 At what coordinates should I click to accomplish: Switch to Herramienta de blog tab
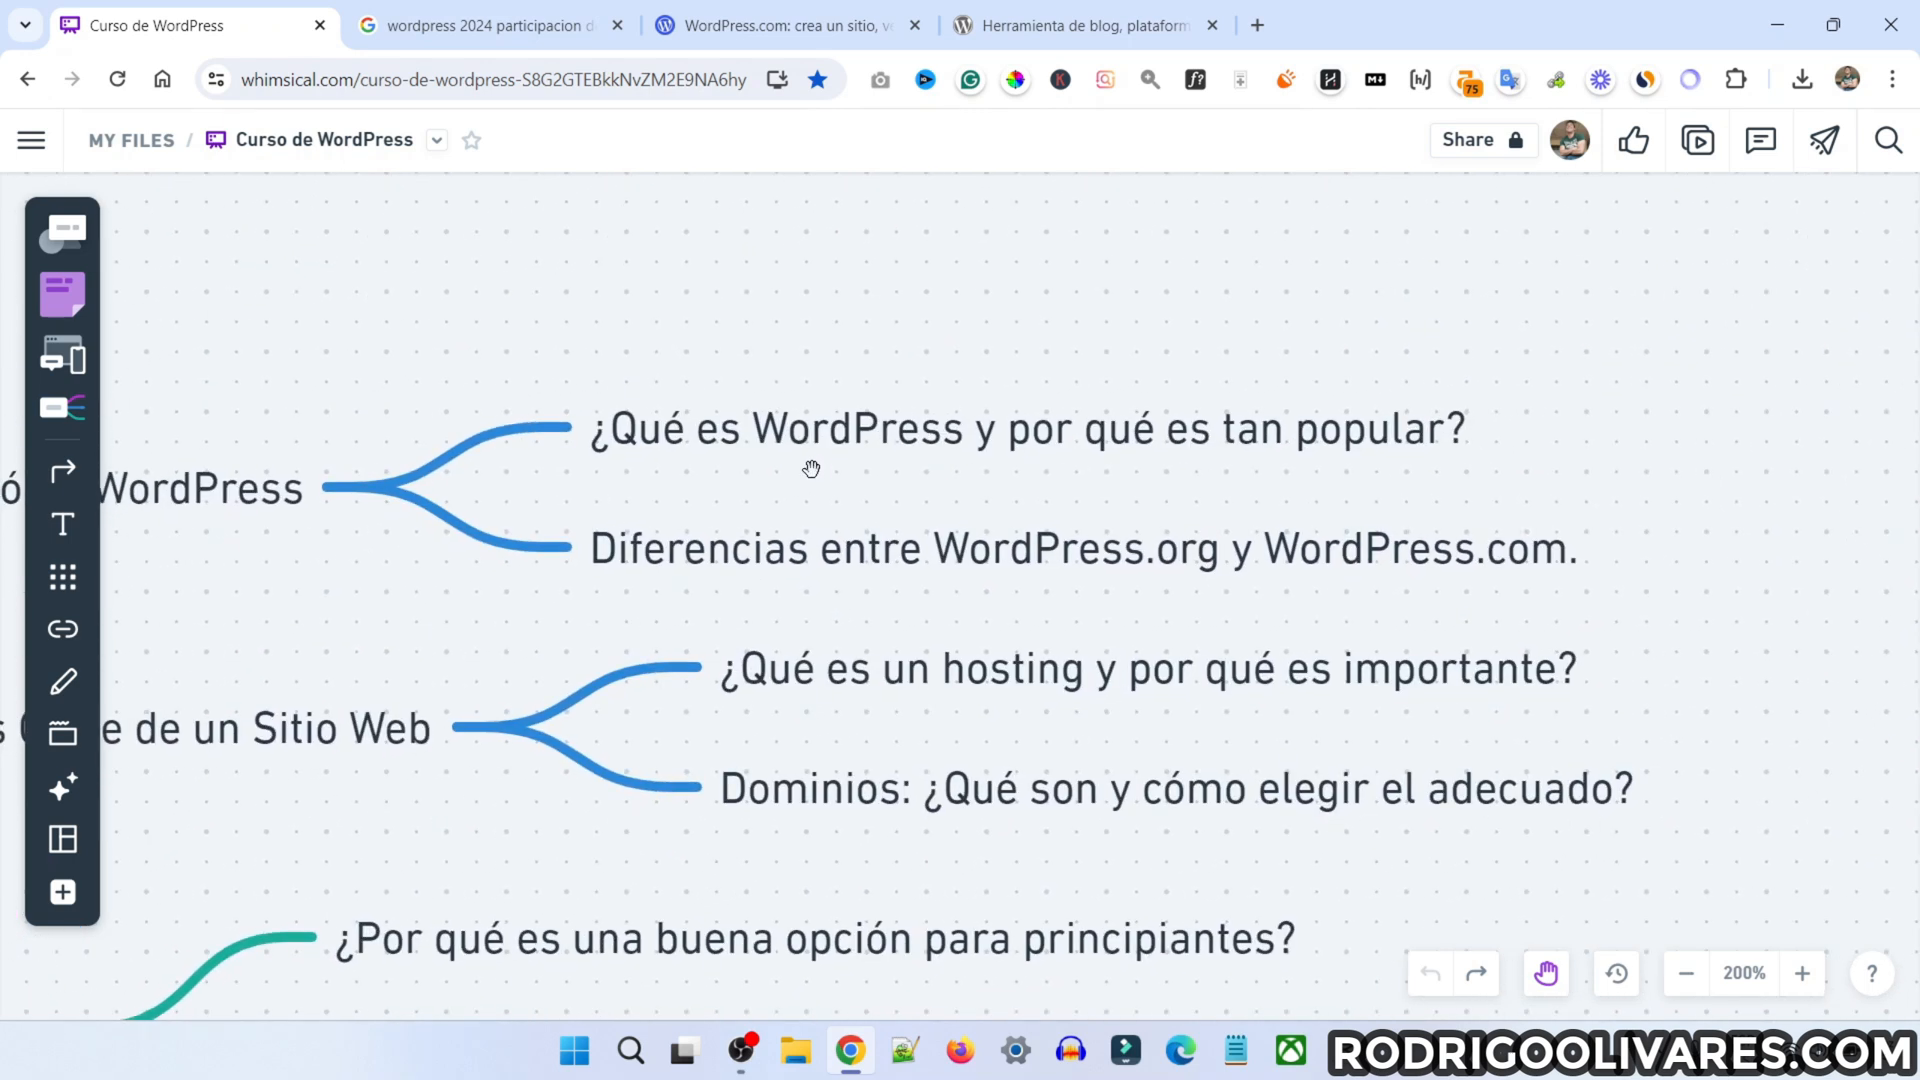(x=1086, y=25)
